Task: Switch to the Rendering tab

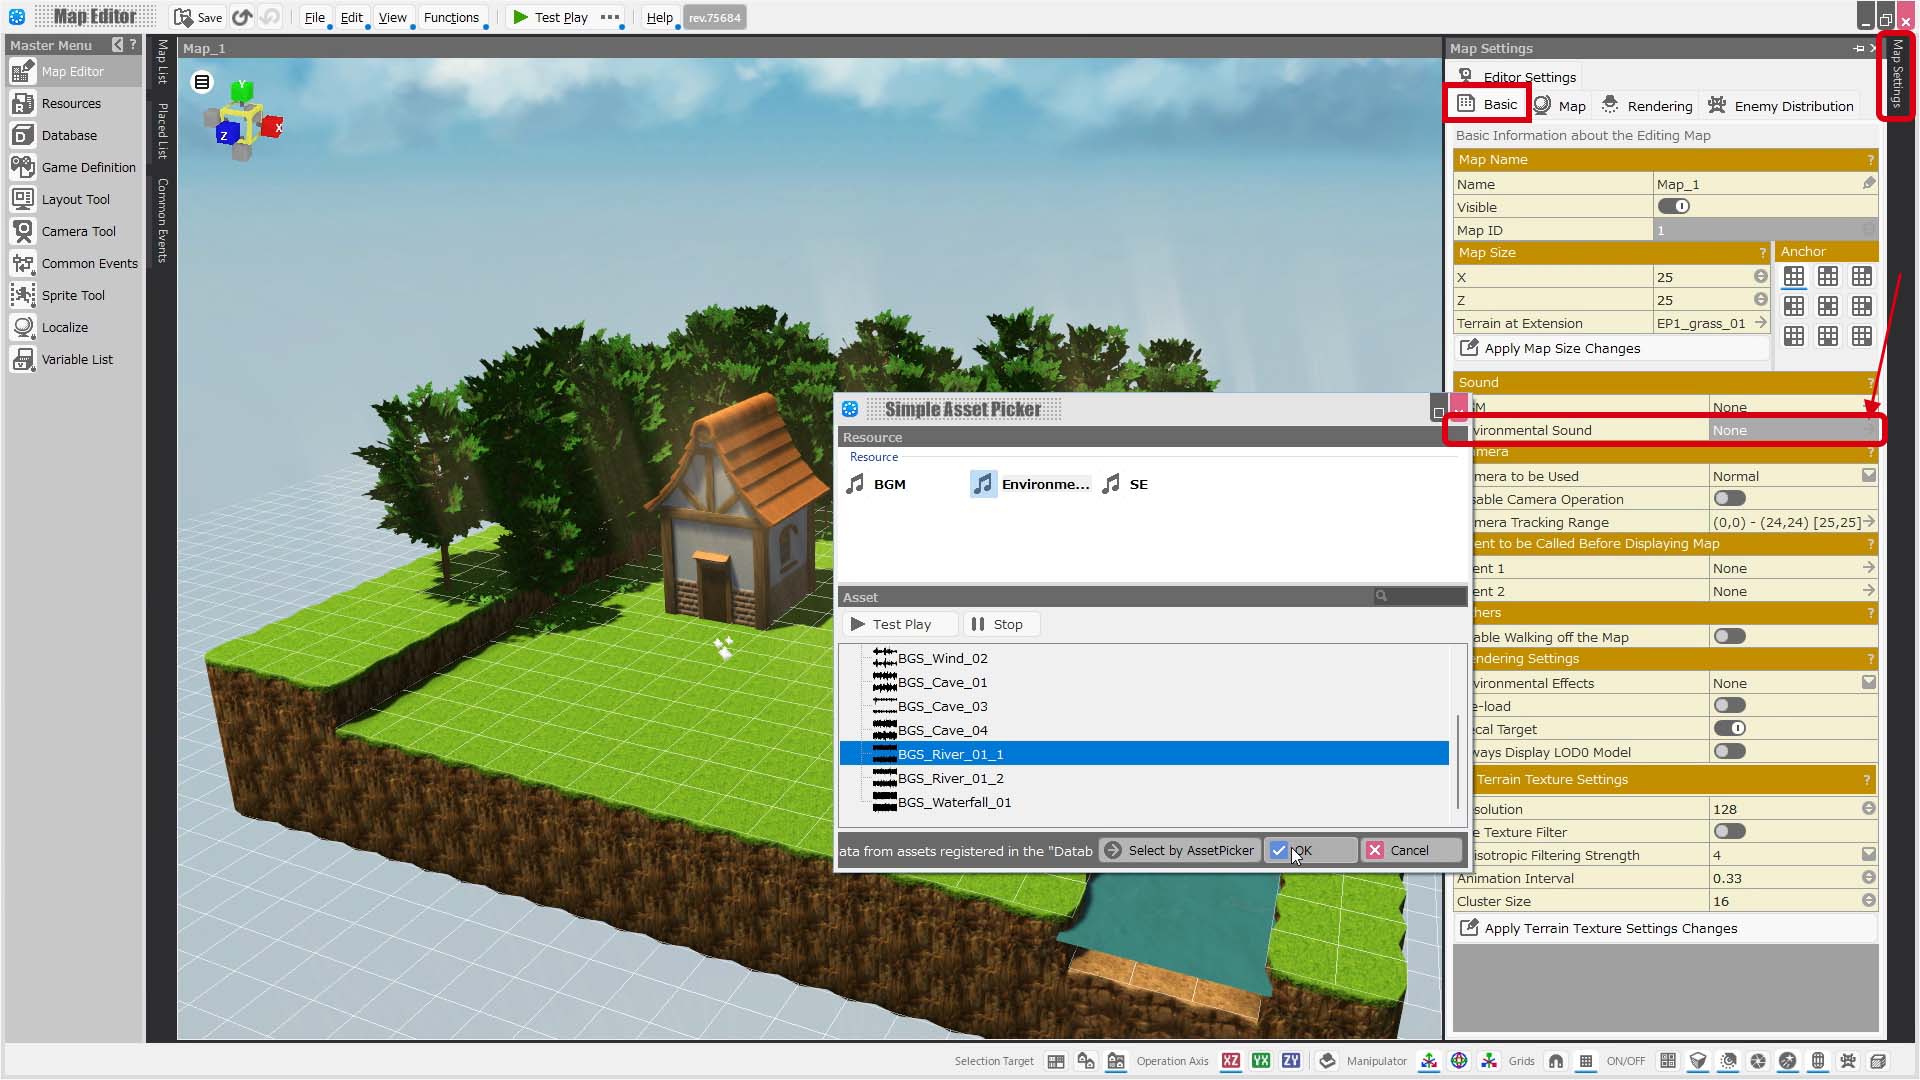Action: (x=1647, y=106)
